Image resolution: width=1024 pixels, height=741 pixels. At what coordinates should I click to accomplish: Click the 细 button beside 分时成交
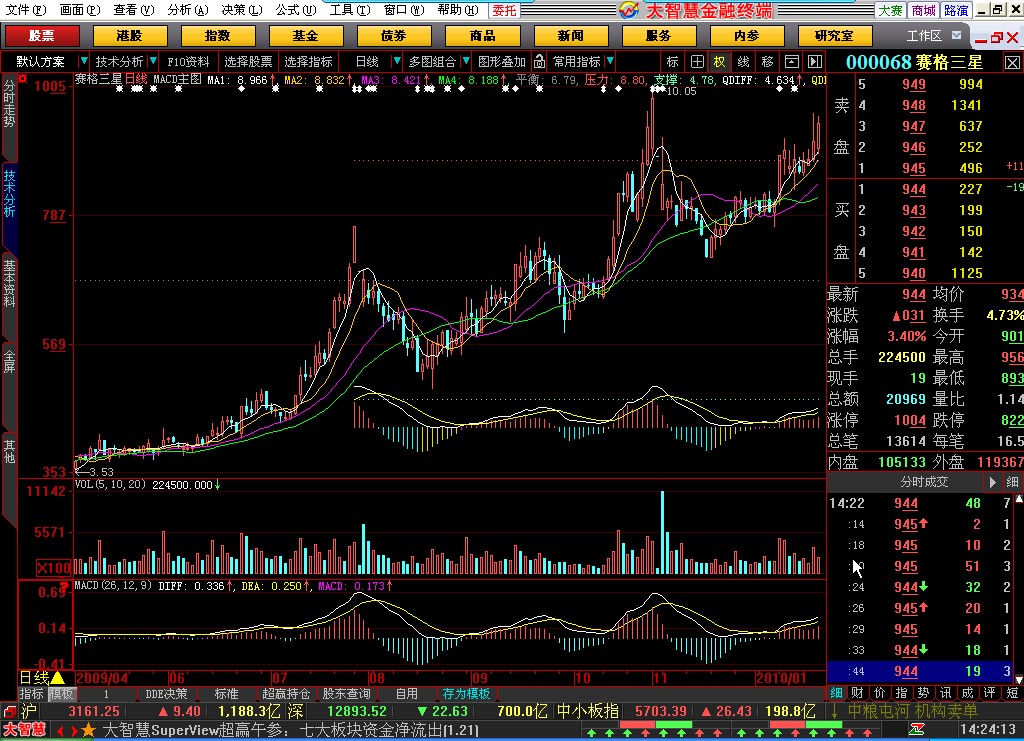pyautogui.click(x=1012, y=482)
